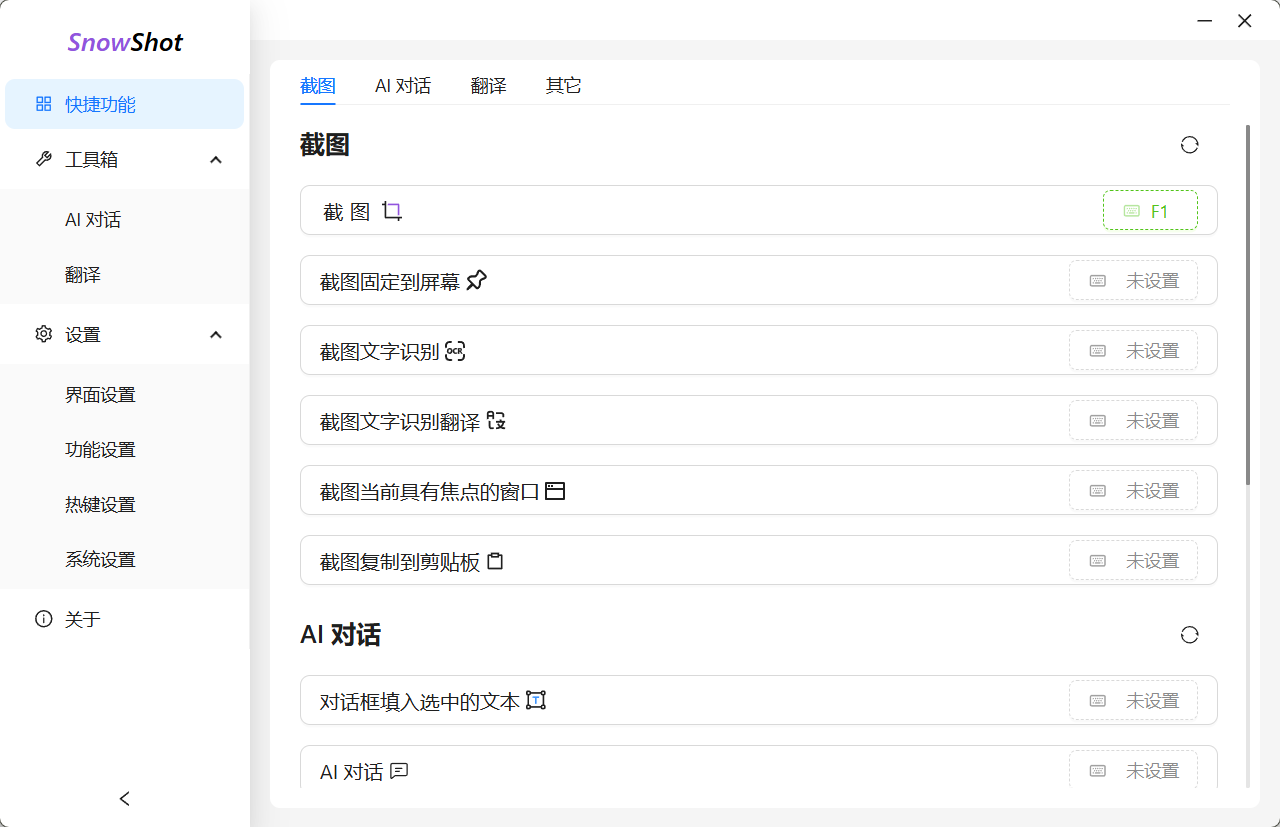1280x827 pixels.
Task: Click the OCR icon beside 截图文字识别
Action: click(x=455, y=351)
